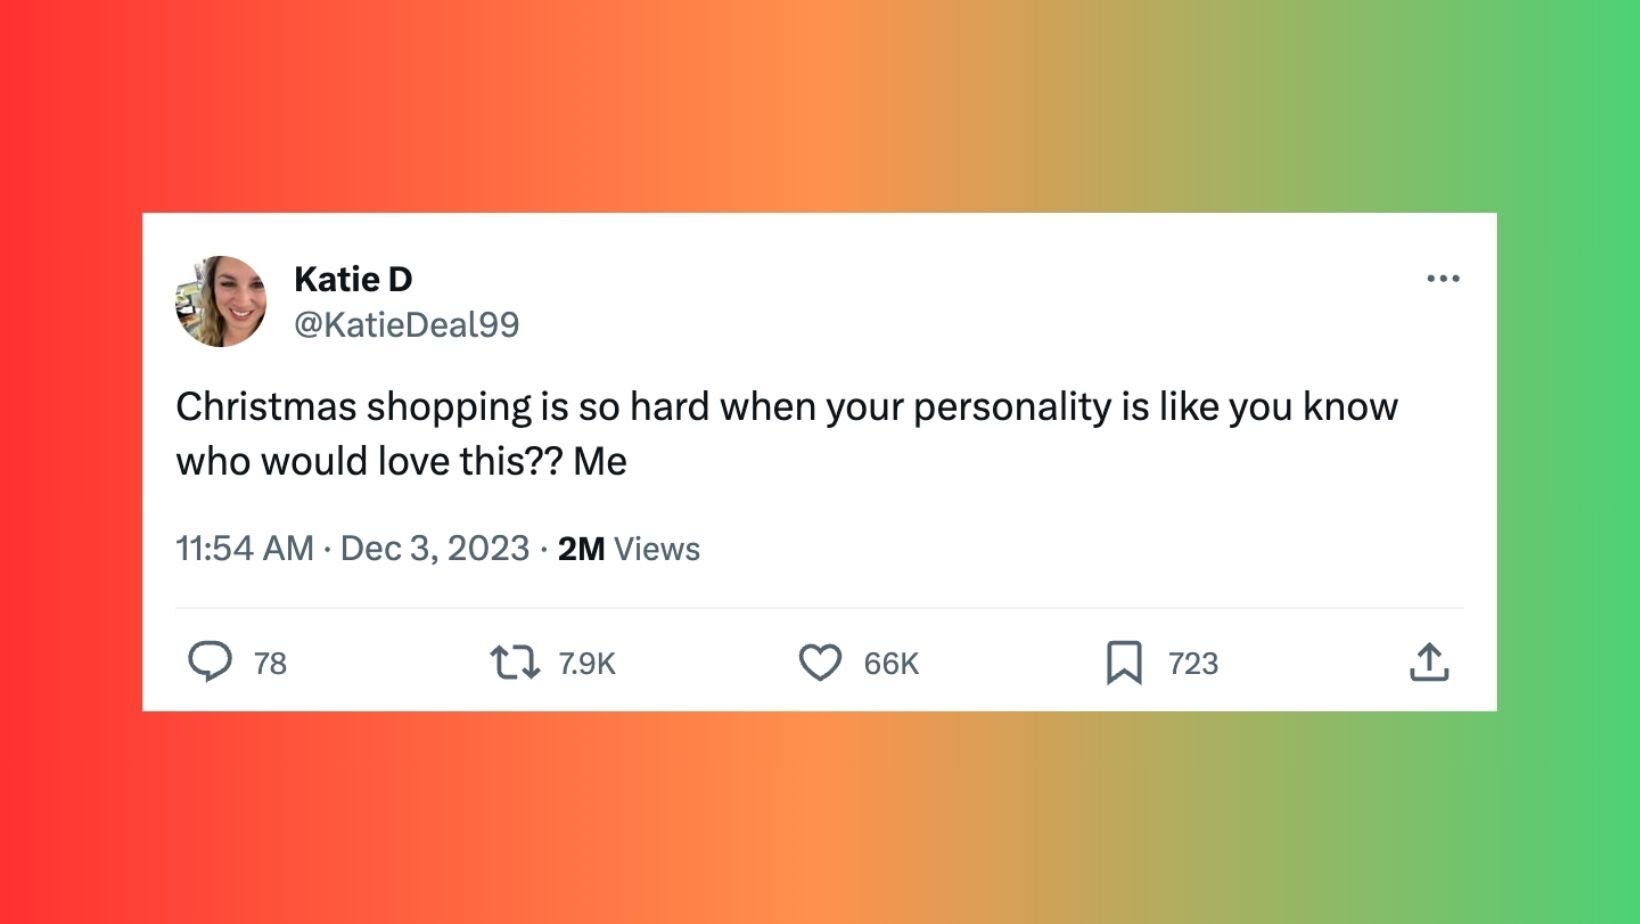Image resolution: width=1640 pixels, height=924 pixels.
Task: Click the 78 replies count
Action: tap(270, 663)
